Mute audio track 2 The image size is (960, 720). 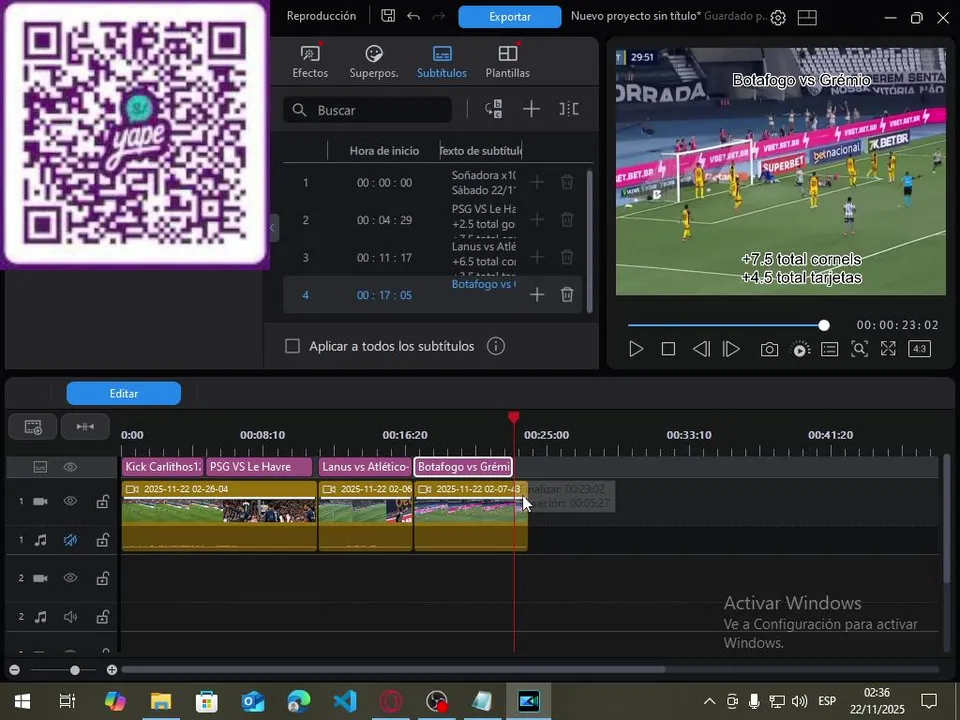[70, 617]
